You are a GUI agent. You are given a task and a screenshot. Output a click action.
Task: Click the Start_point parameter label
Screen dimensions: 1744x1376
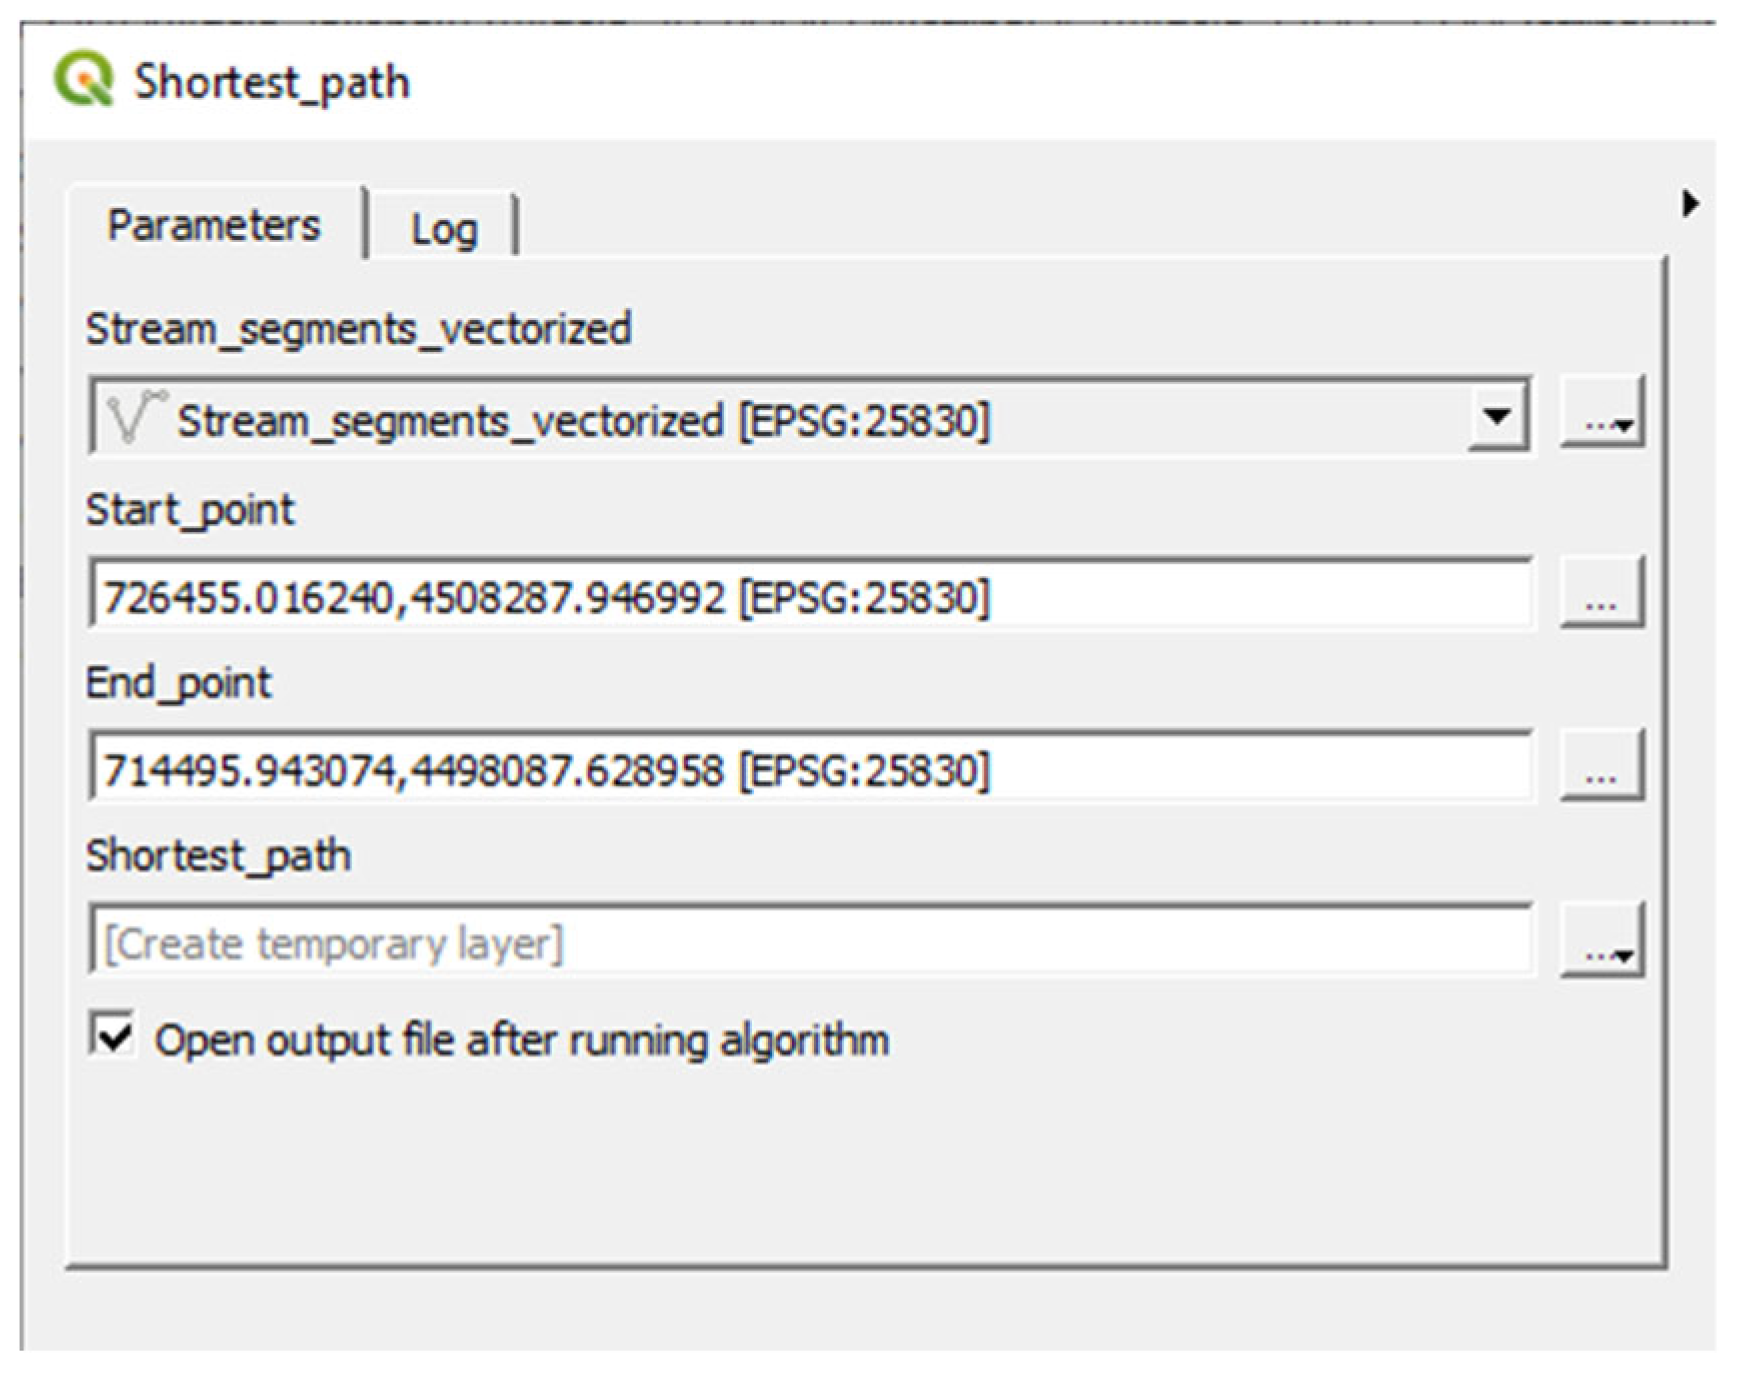pos(190,510)
